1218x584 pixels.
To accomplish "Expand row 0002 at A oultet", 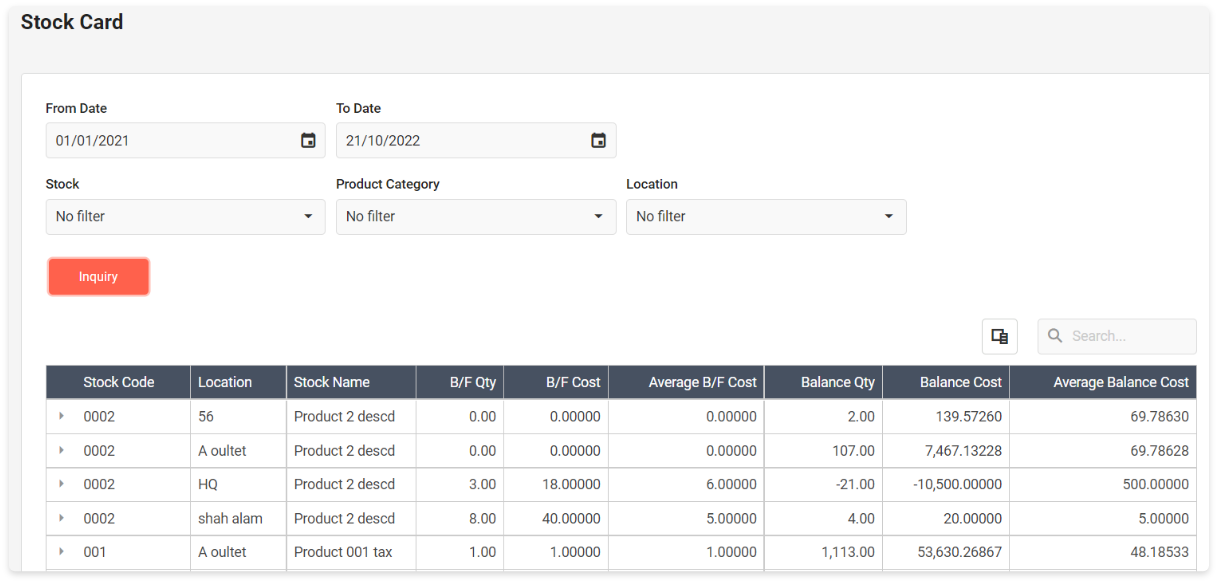I will (x=61, y=450).
